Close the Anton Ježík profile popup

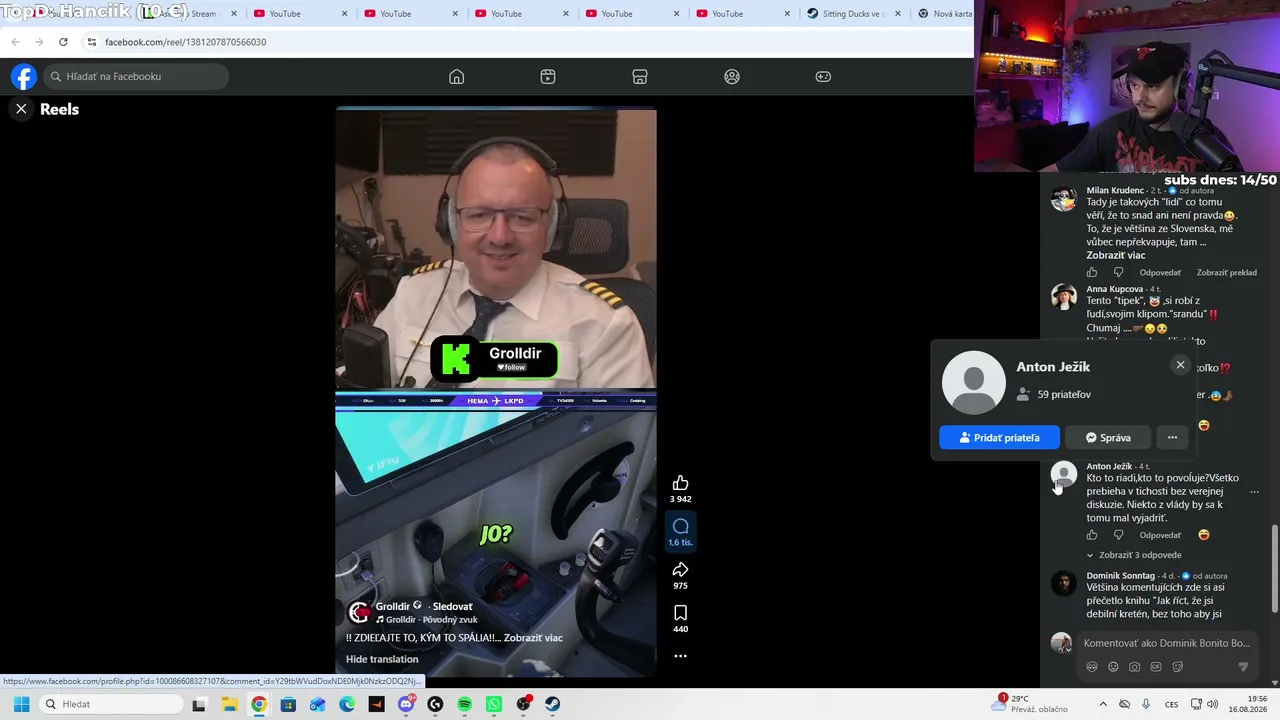pyautogui.click(x=1180, y=365)
